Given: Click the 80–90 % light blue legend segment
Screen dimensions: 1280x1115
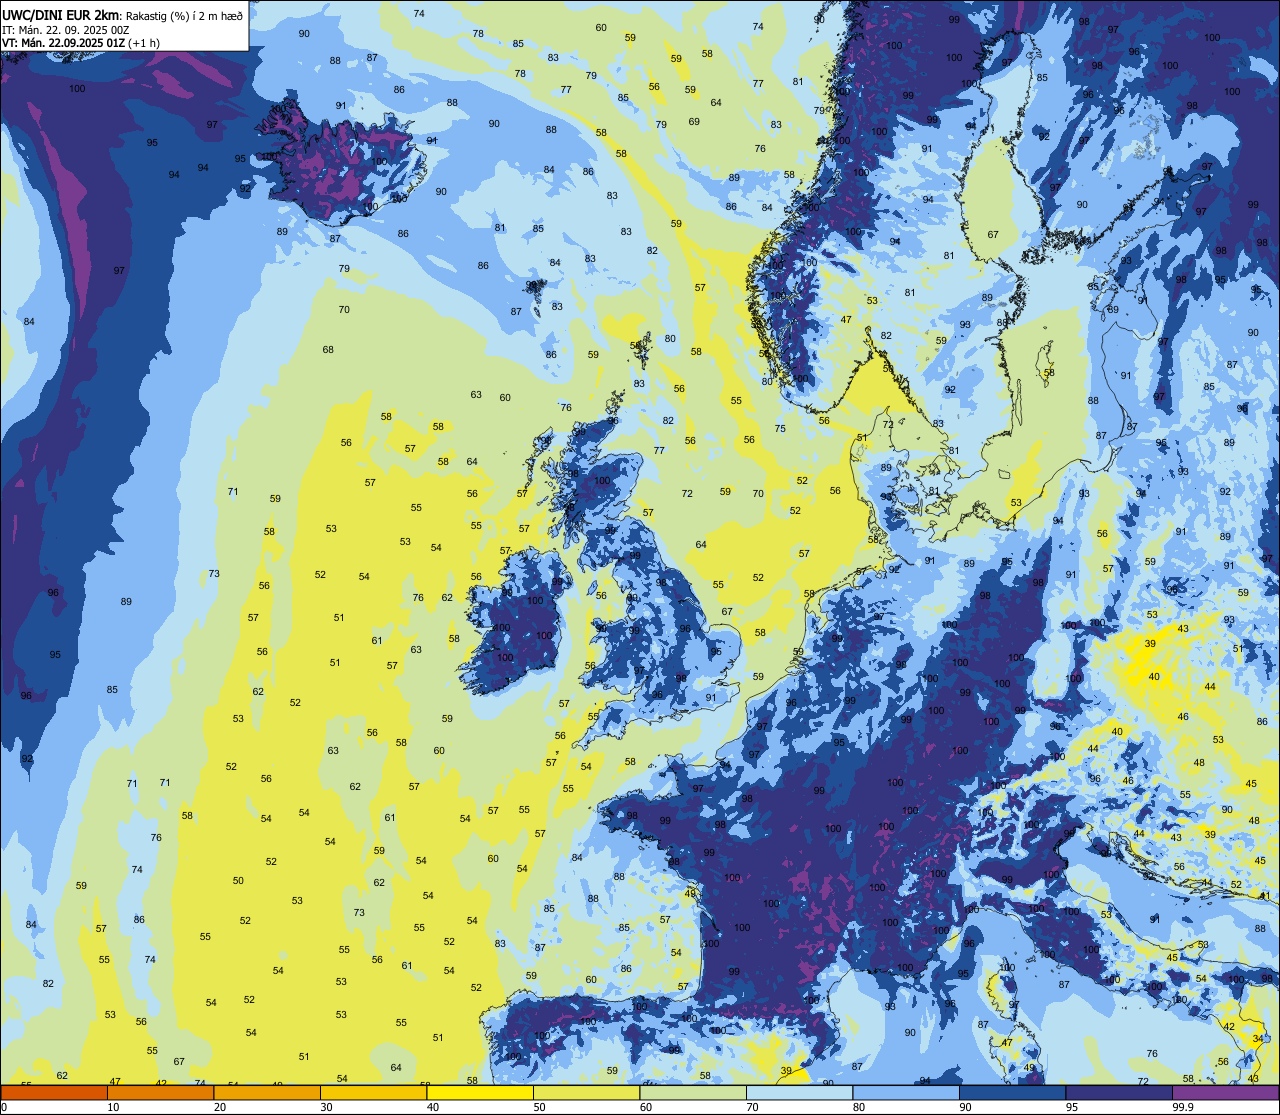Looking at the screenshot, I should 906,1093.
